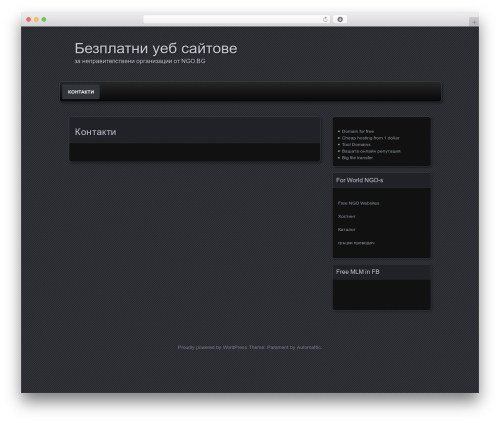Click the yellow minimize window dot
The image size is (500, 423).
click(x=36, y=19)
